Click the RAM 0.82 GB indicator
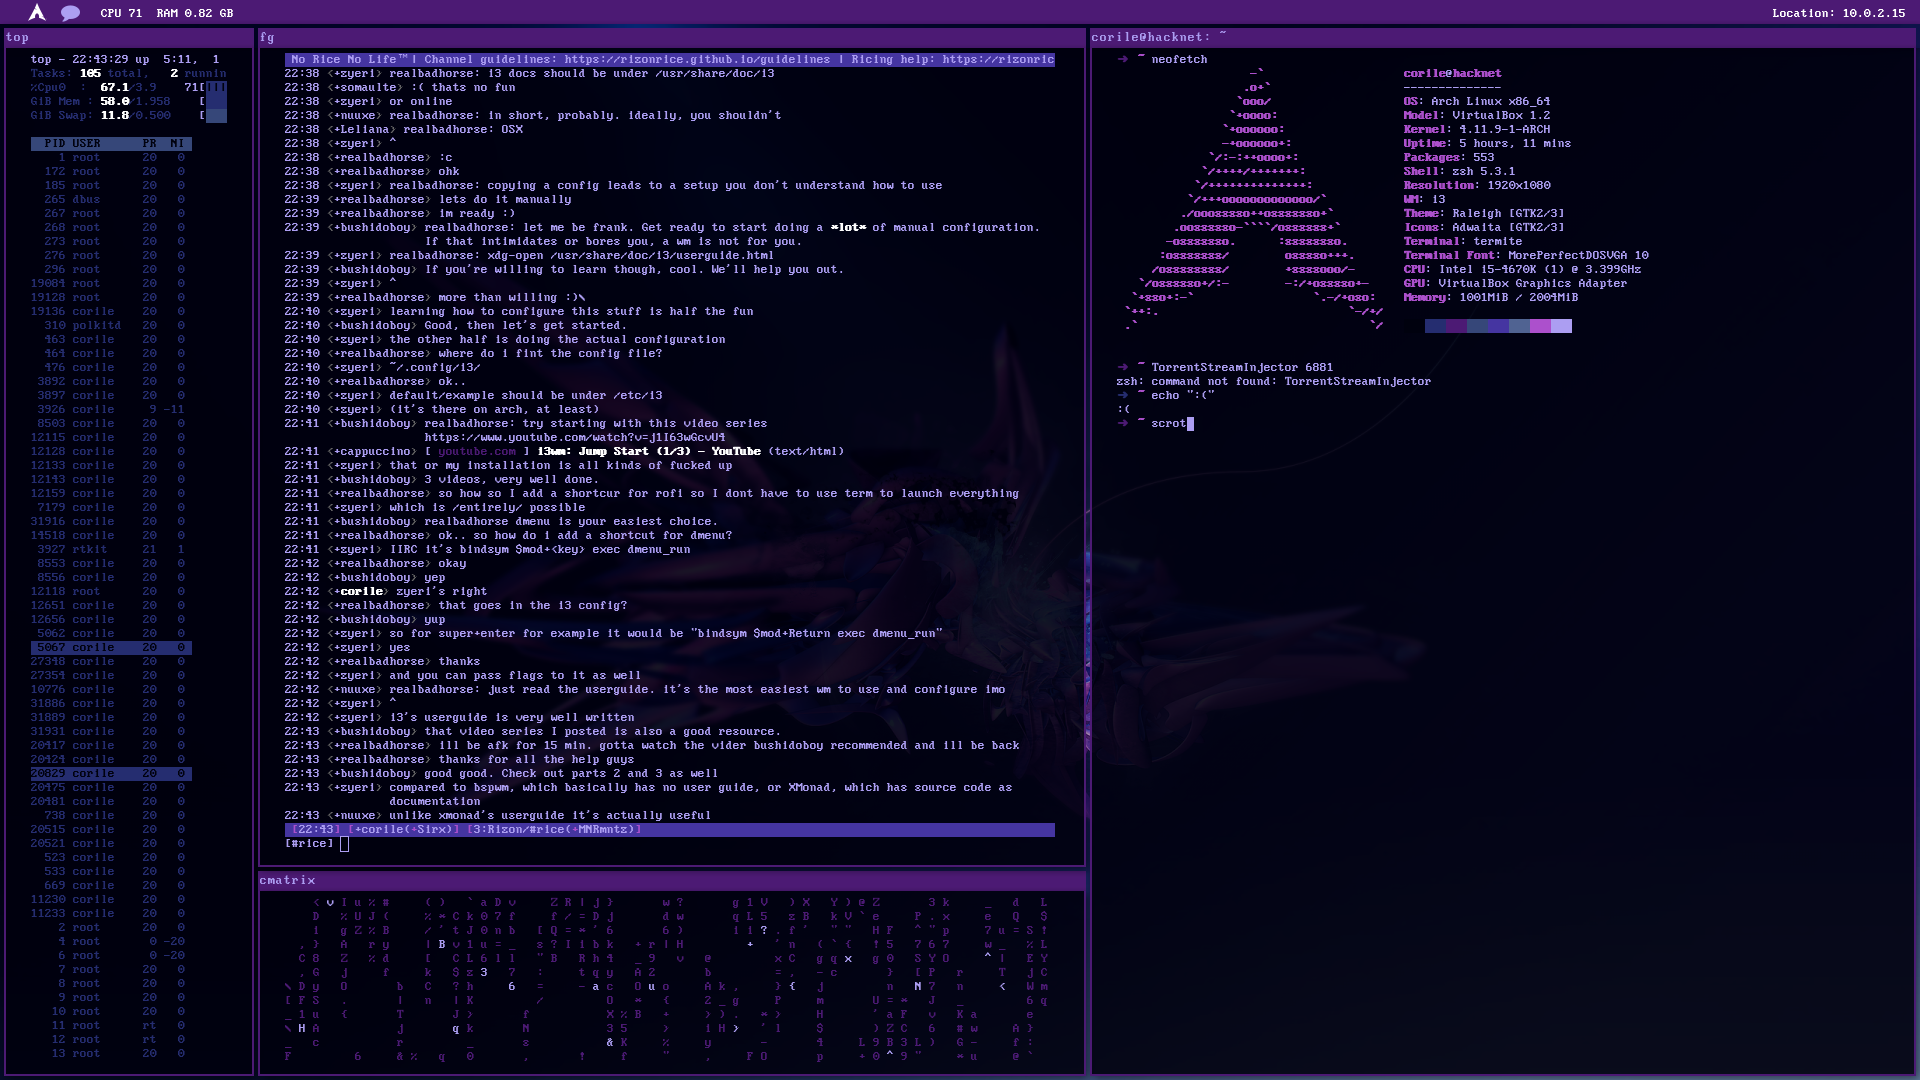Viewport: 1920px width, 1080px height. pyautogui.click(x=195, y=13)
